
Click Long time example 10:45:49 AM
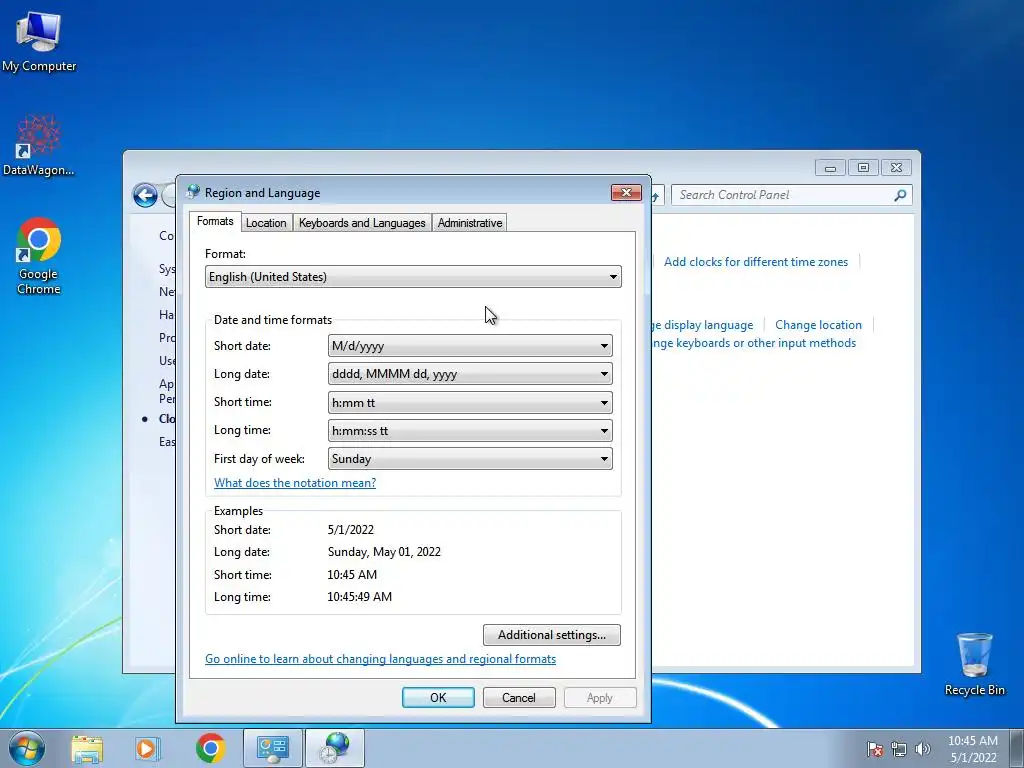coord(360,596)
